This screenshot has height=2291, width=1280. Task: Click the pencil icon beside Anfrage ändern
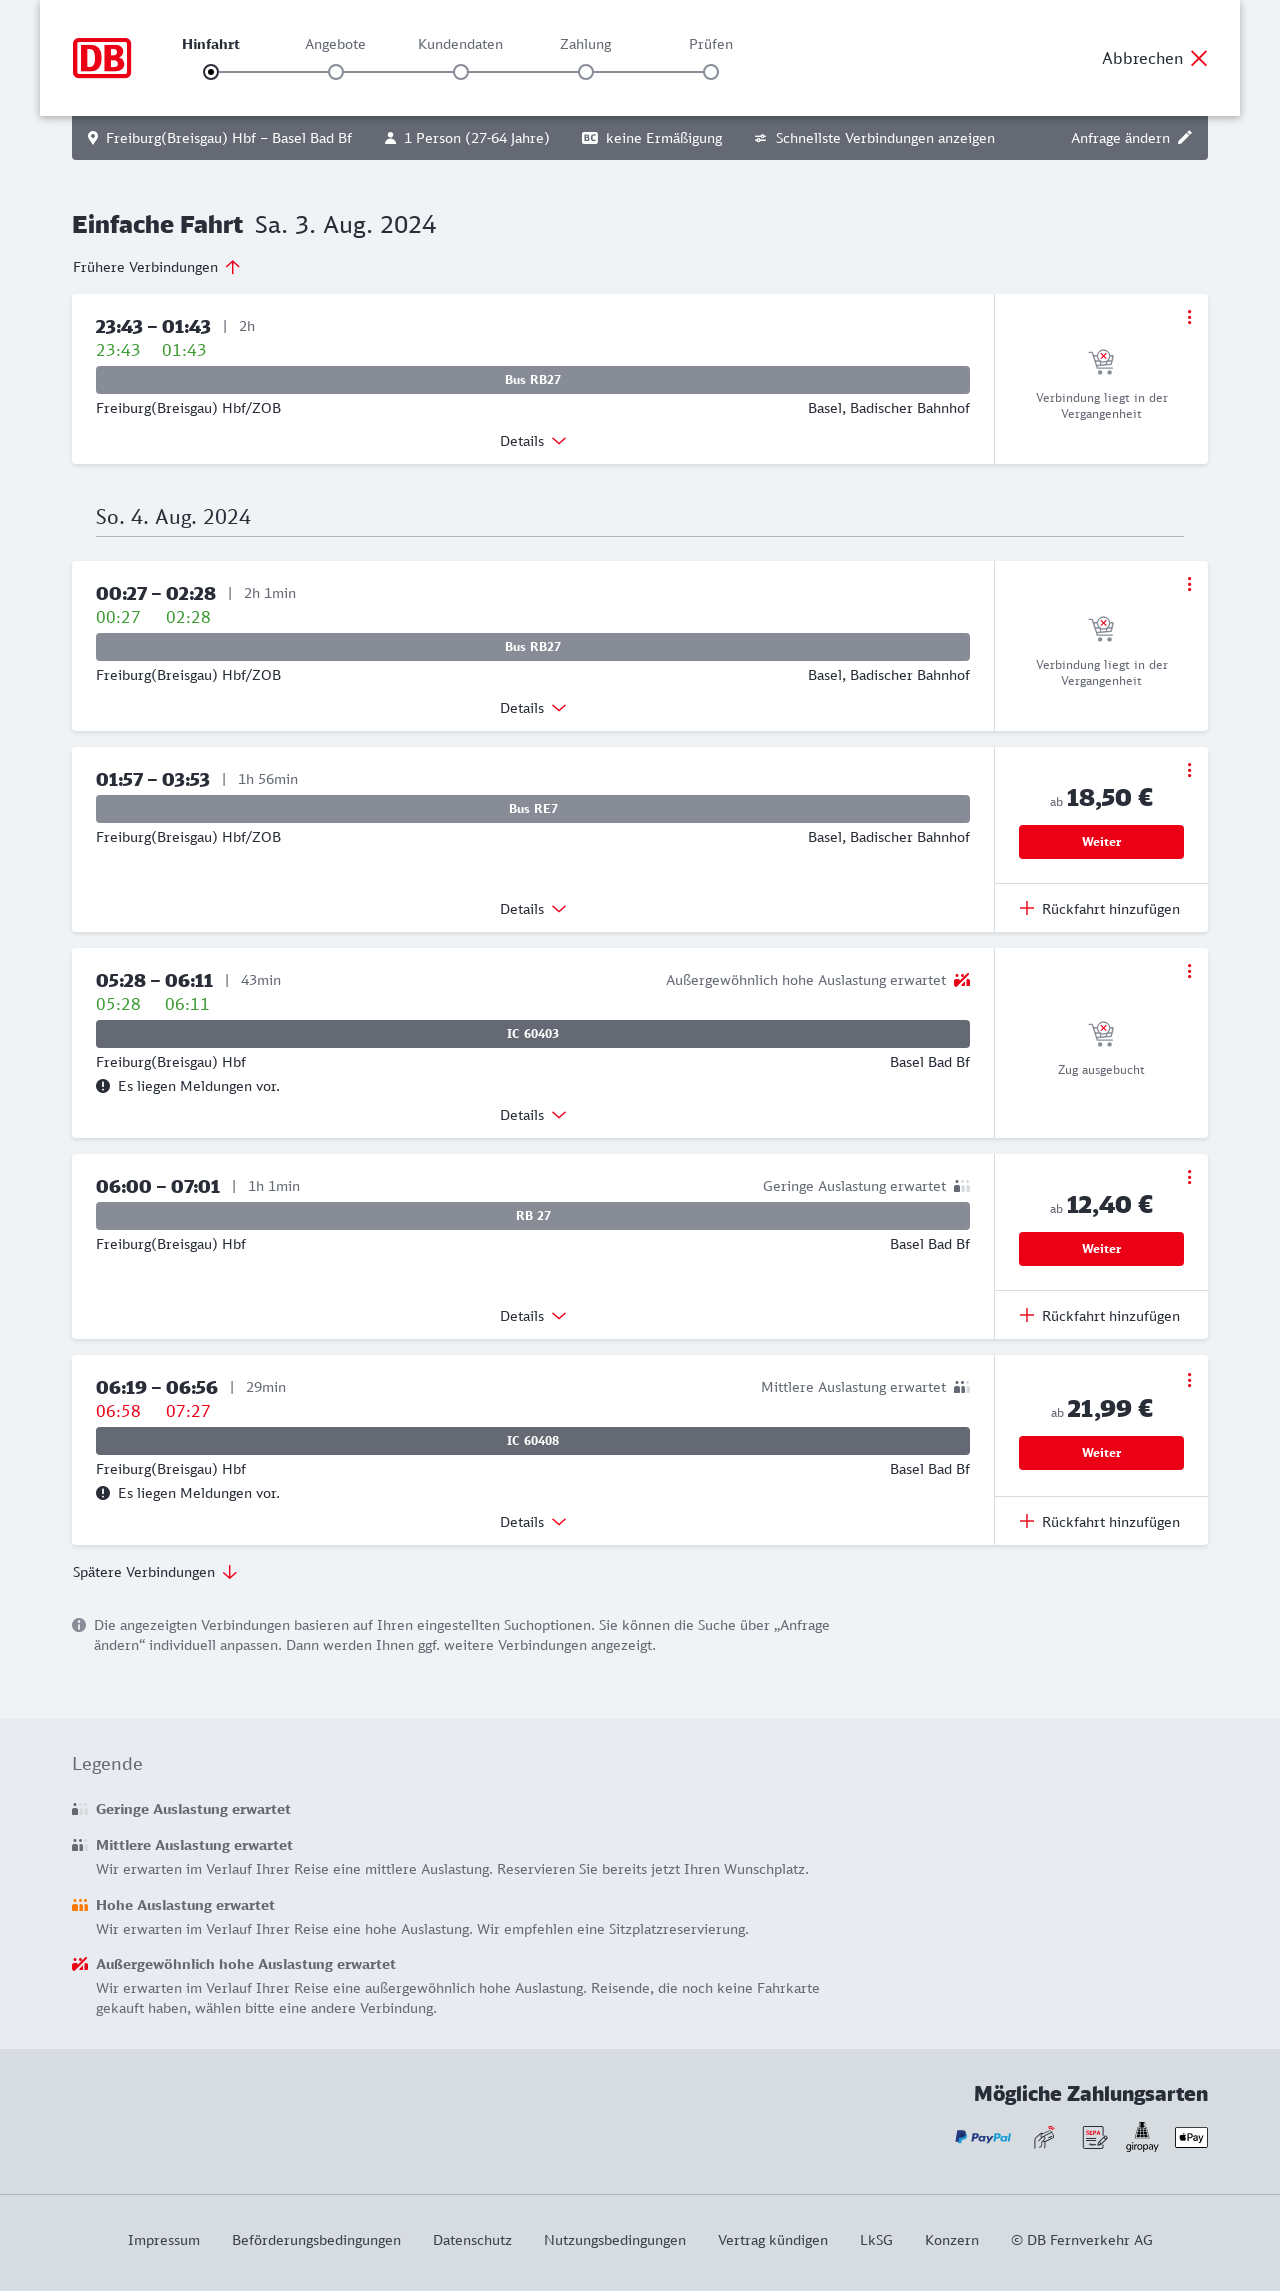[1185, 138]
